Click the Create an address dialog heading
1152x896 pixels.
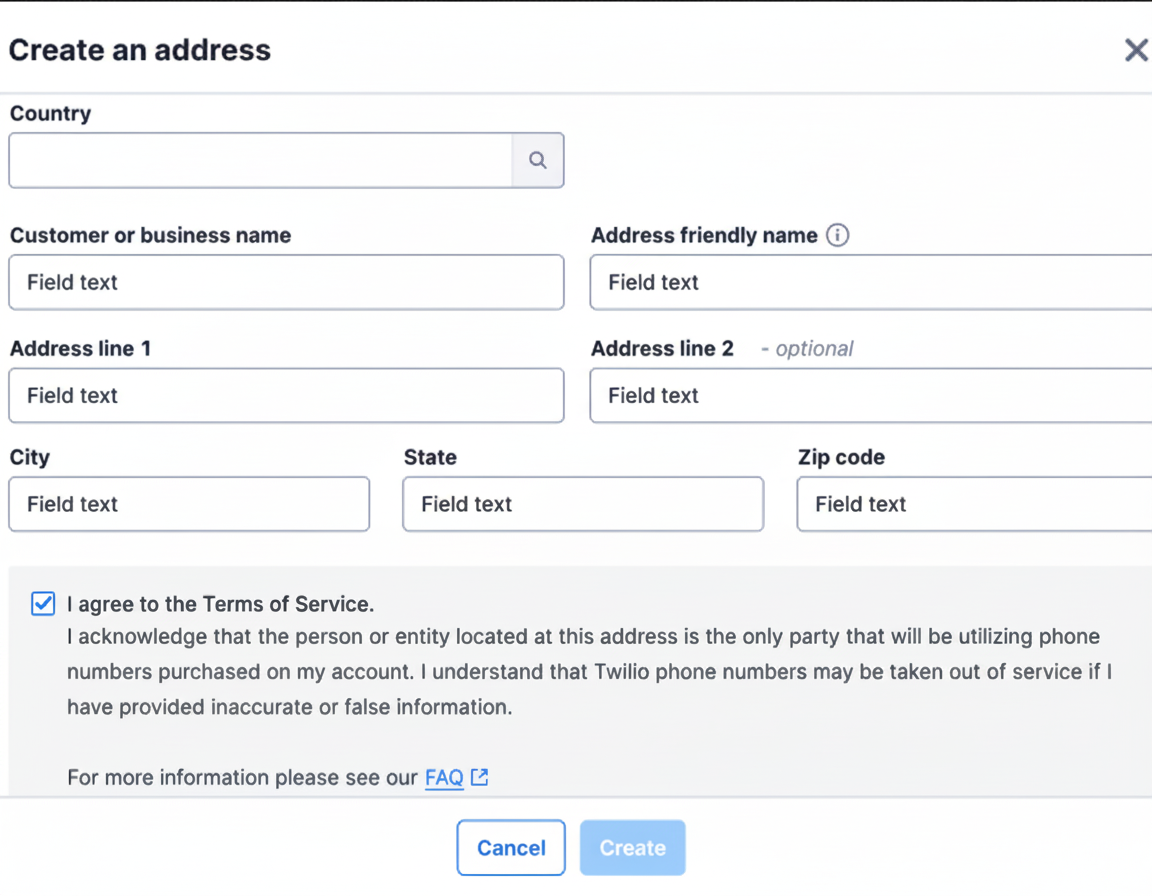pos(139,49)
